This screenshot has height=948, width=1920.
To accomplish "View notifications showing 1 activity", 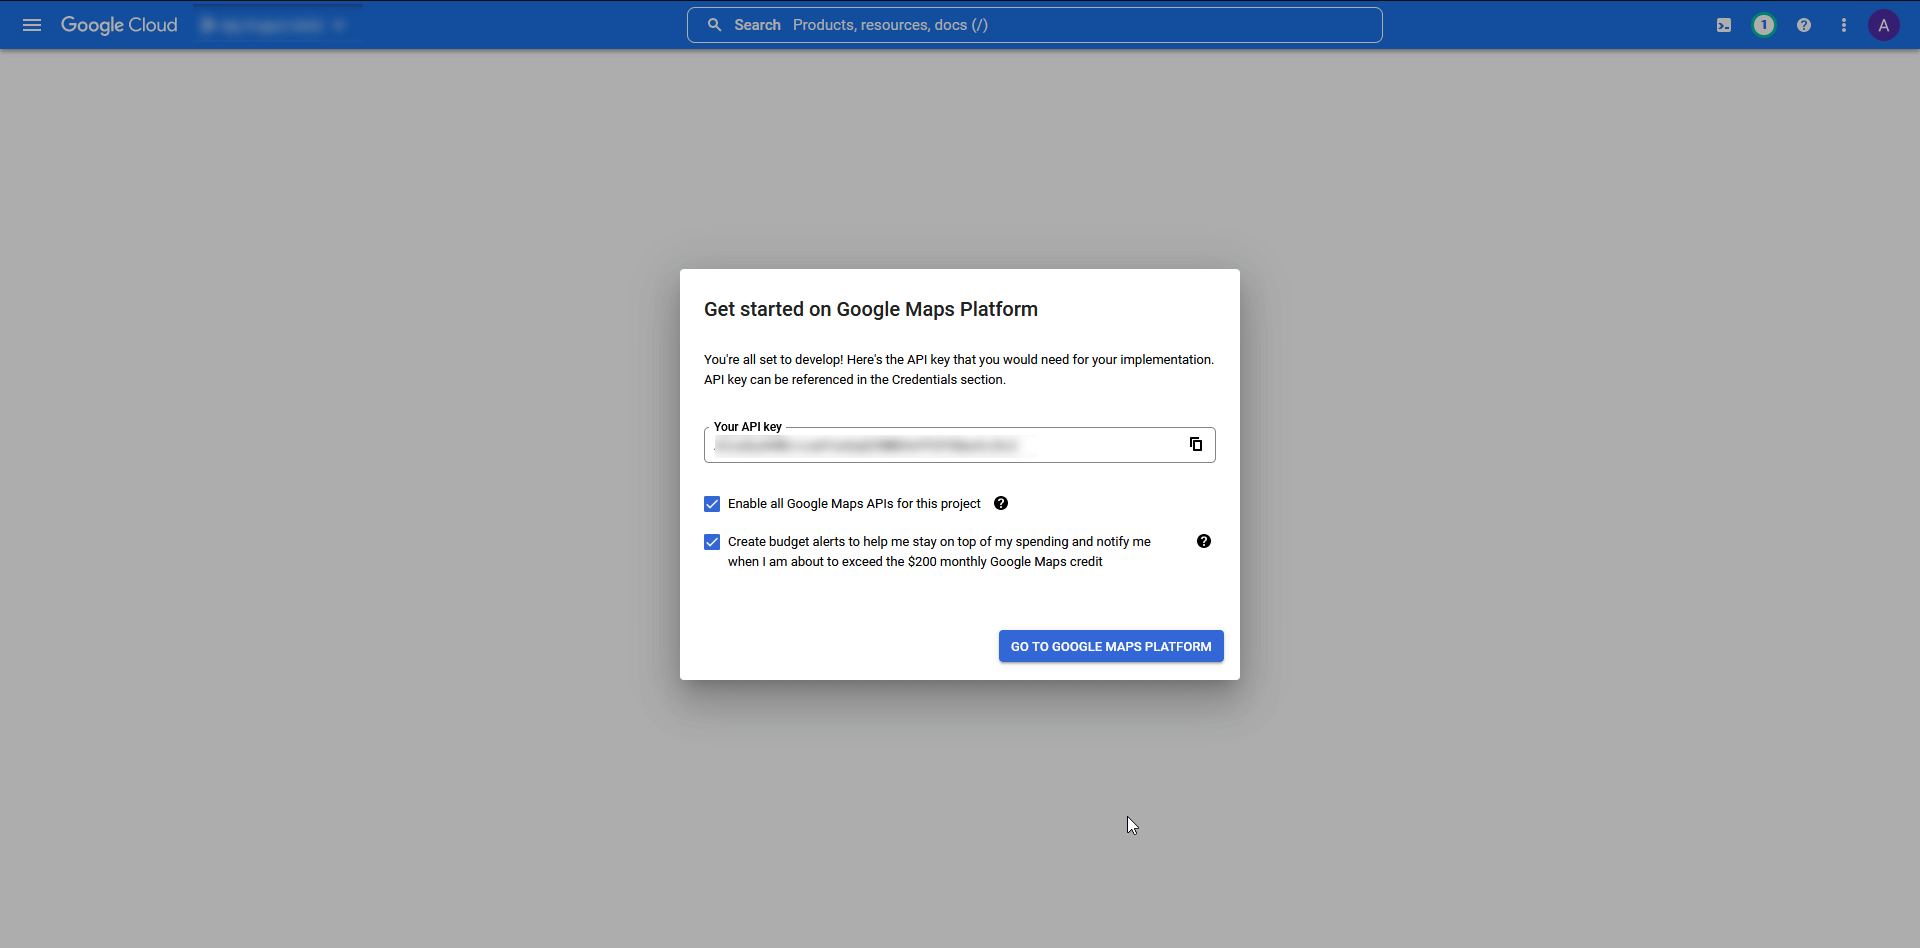I will 1764,25.
